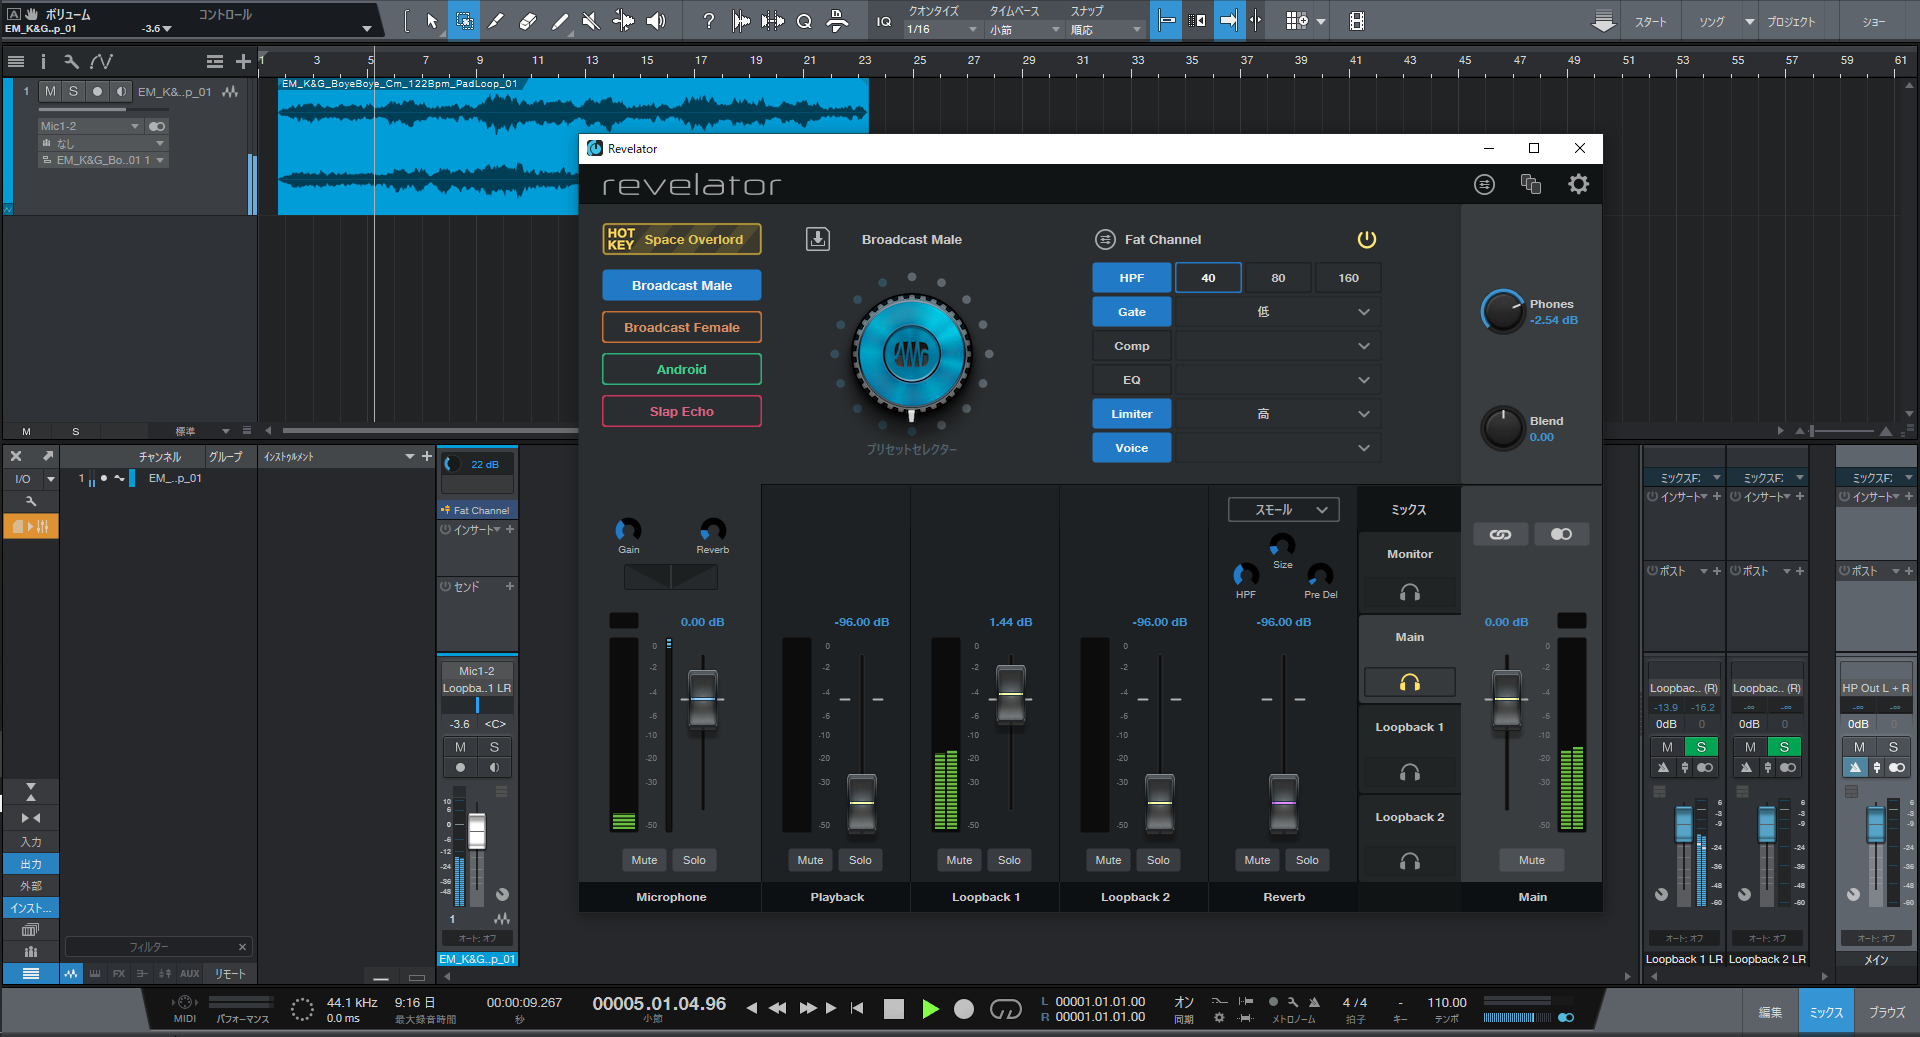Switch to the ミックス tab at bottom right
Viewport: 1920px width, 1037px height.
[x=1826, y=1012]
